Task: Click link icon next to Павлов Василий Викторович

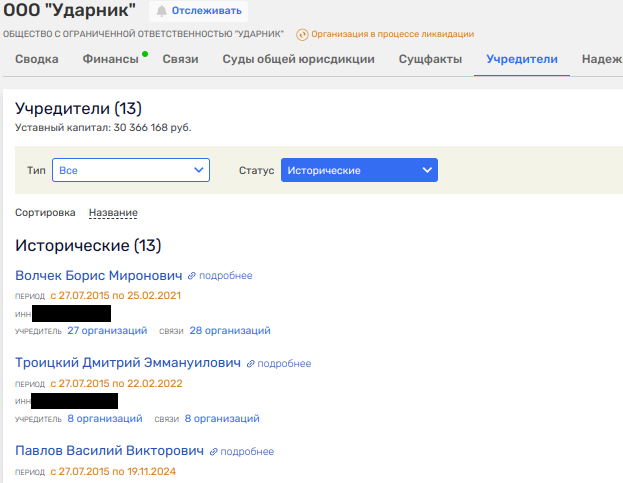Action: point(213,452)
